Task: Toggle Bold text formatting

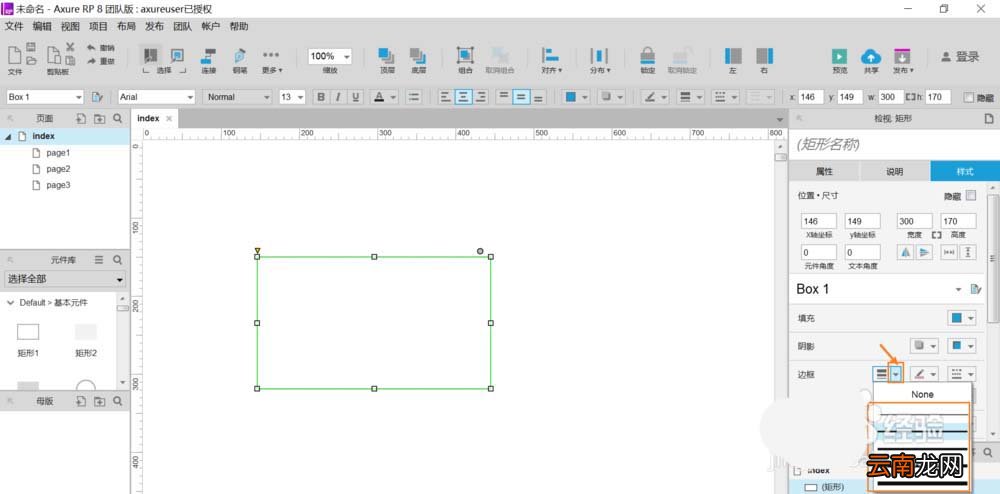Action: click(x=321, y=97)
